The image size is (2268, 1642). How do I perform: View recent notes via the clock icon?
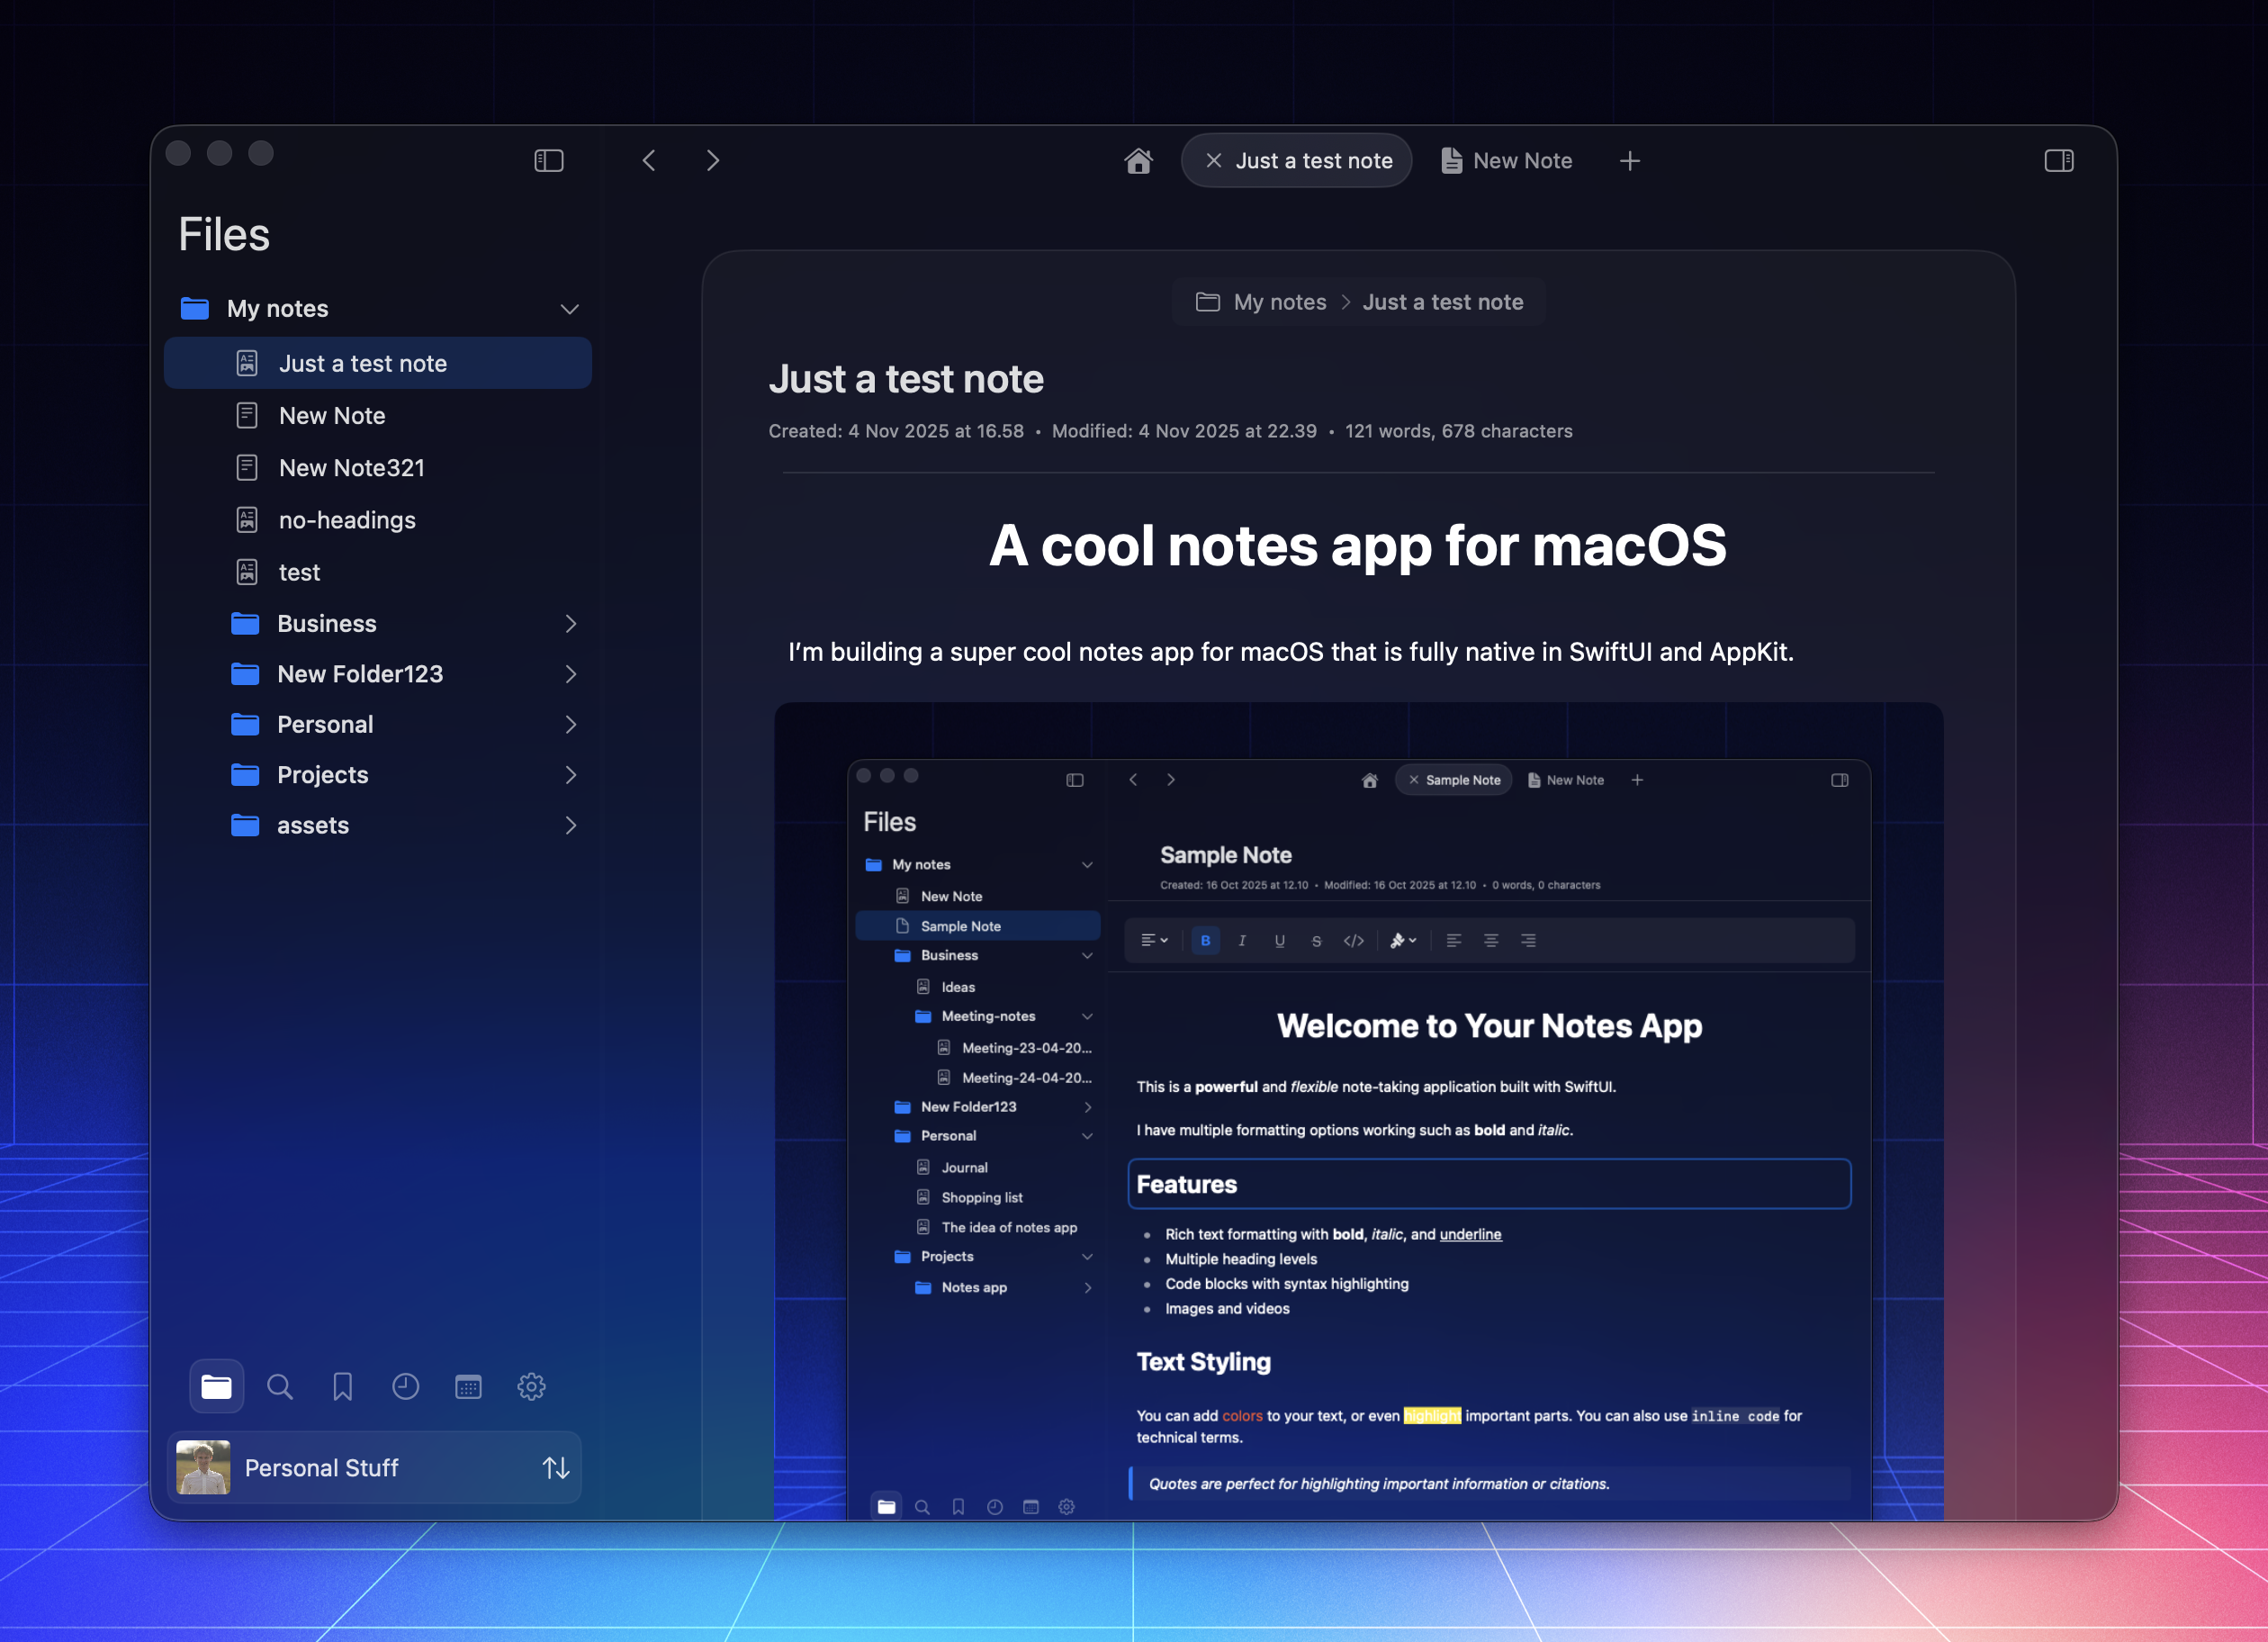(405, 1386)
